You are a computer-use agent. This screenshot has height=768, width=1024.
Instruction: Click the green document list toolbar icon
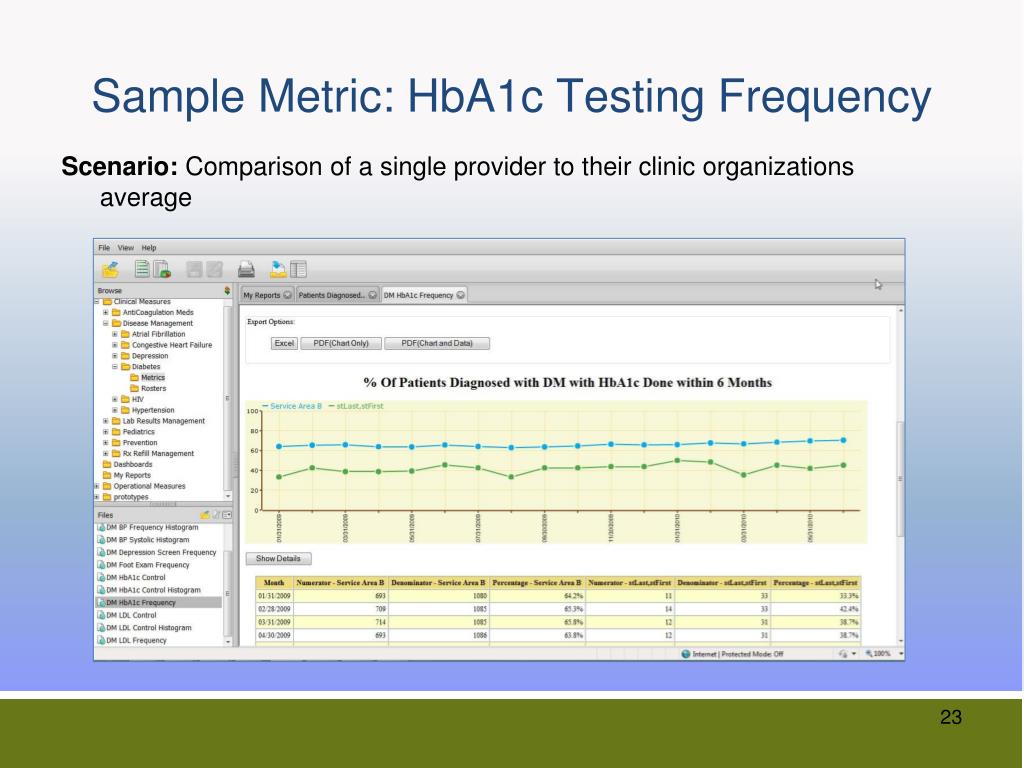[142, 268]
